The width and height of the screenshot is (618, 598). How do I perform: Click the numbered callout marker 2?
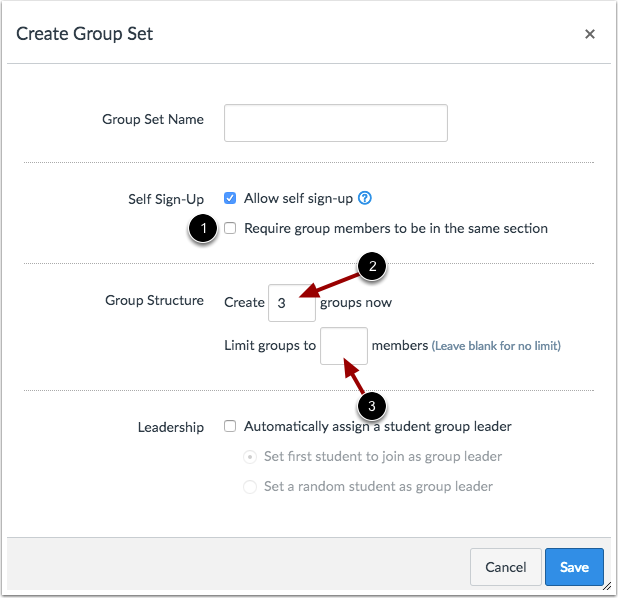point(372,266)
